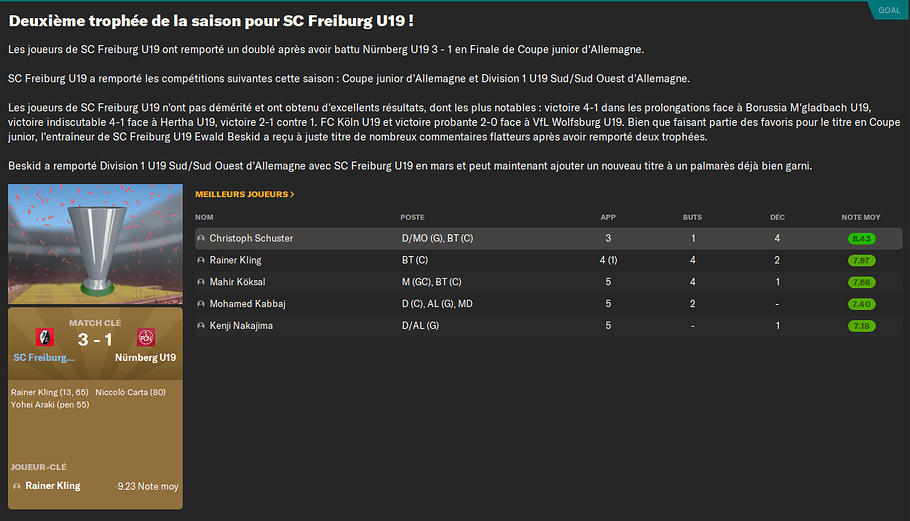Click the player icon beside Christoph Schuster
This screenshot has height=521, width=910.
[201, 239]
